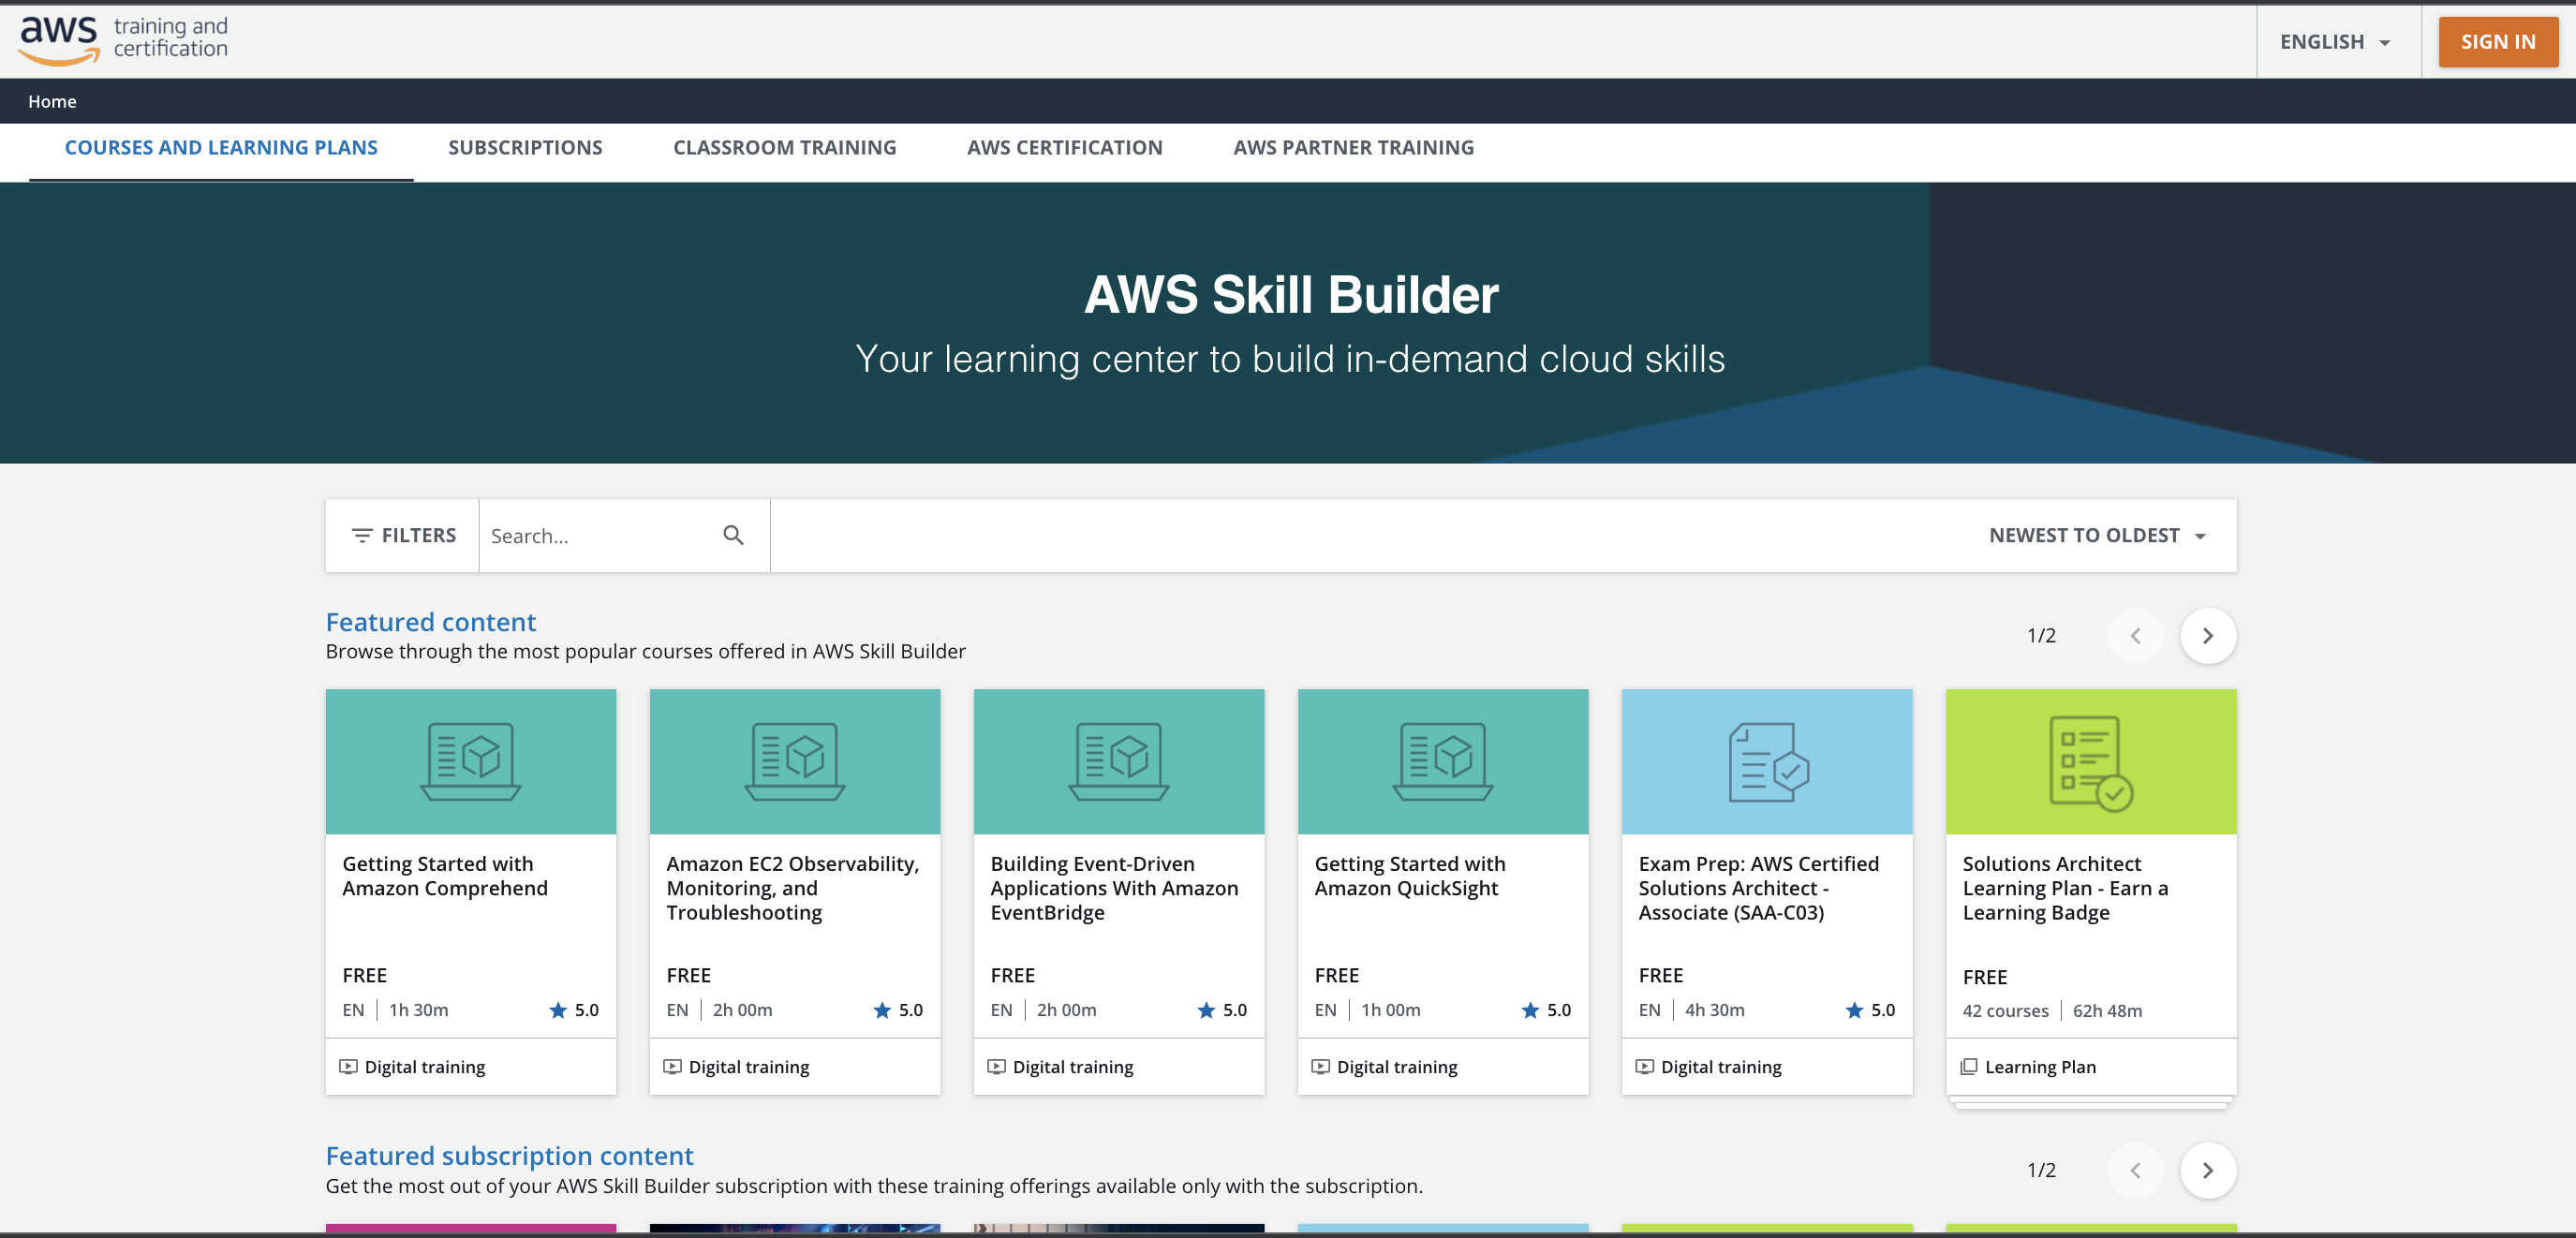
Task: Click Digital training icon on EventBridge card
Action: (x=996, y=1066)
